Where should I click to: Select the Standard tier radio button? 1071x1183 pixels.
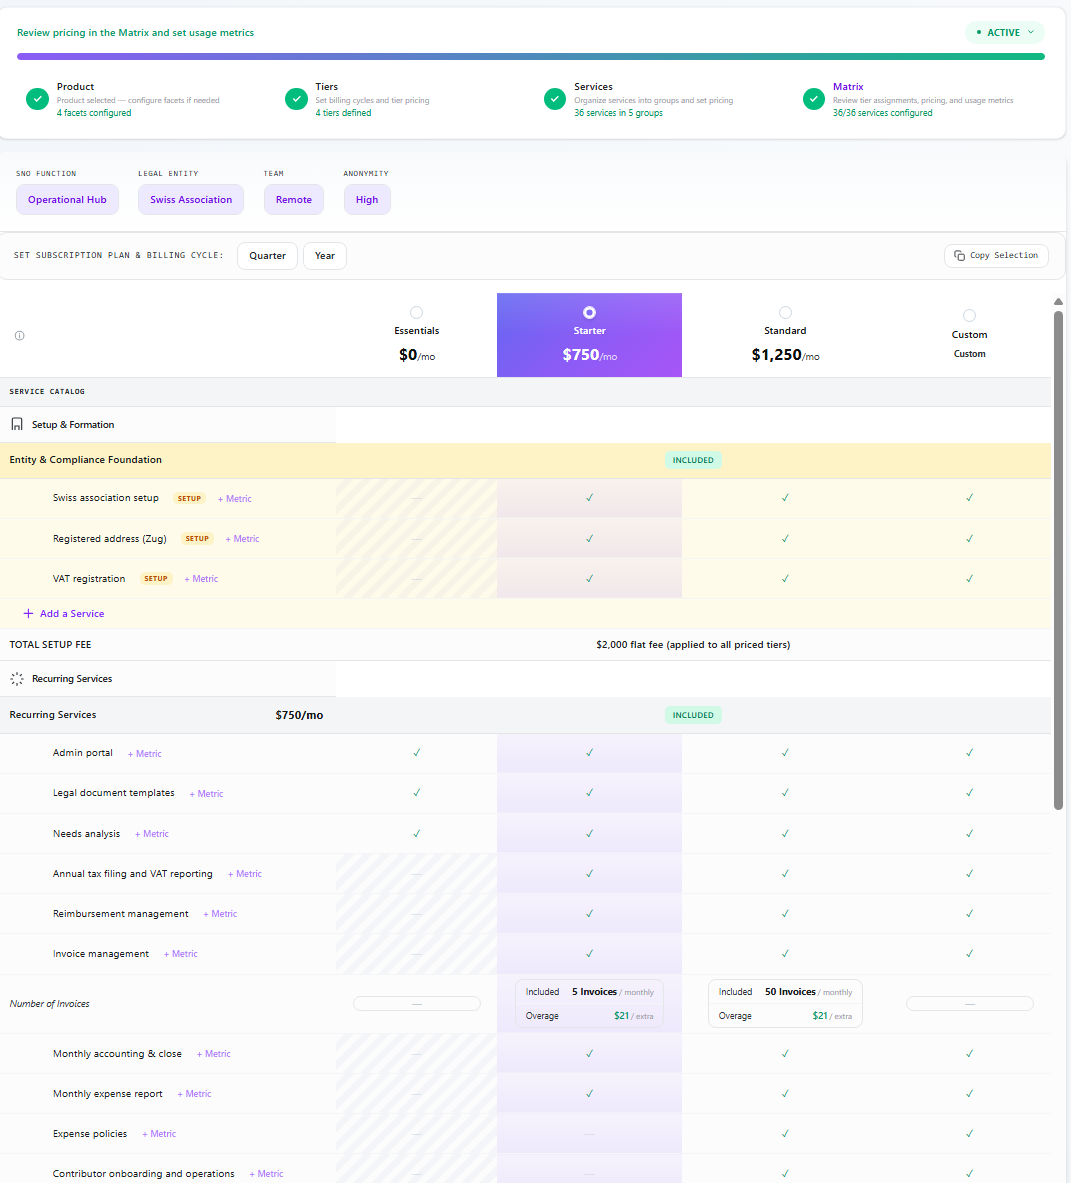785,312
